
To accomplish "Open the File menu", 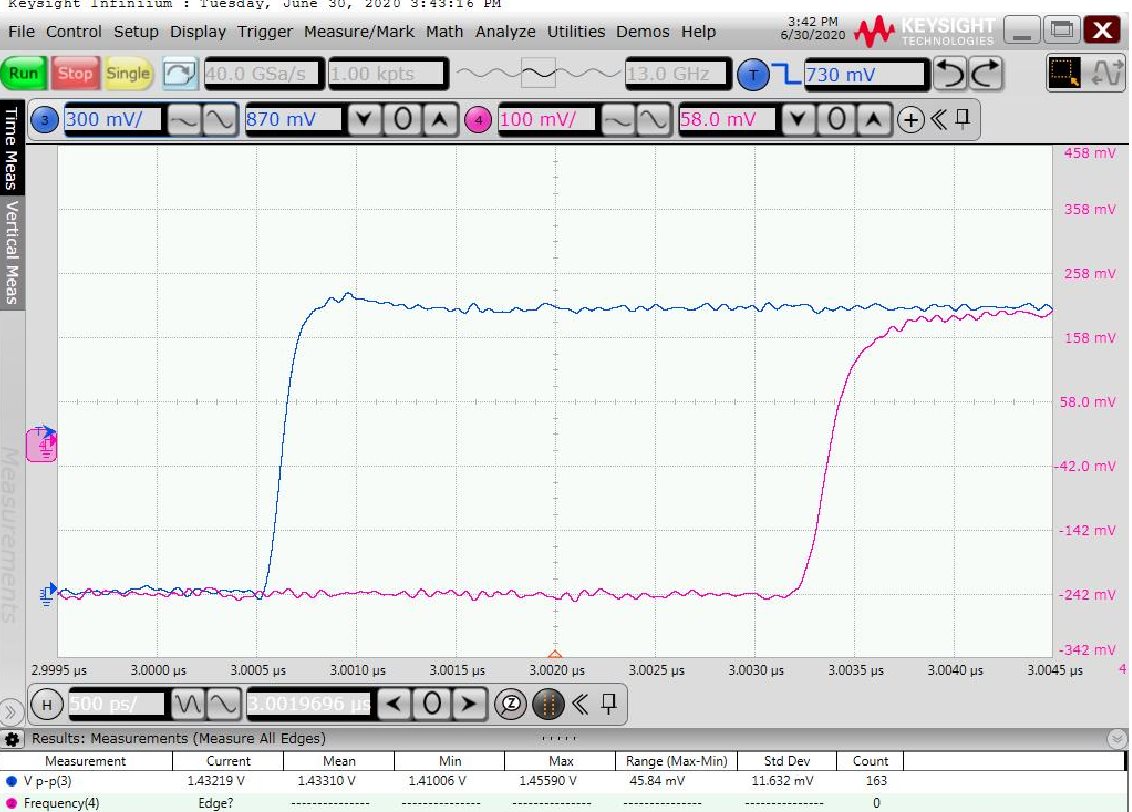I will point(21,32).
